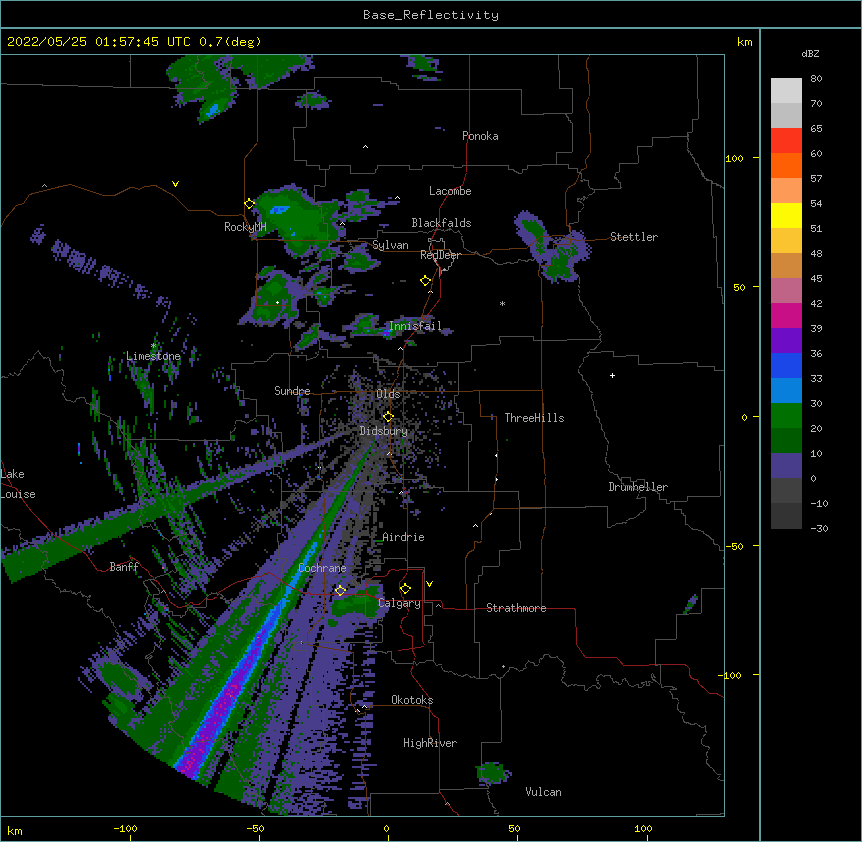Click the yellow diamond marker south of RedDeer
This screenshot has width=862, height=842.
426,281
